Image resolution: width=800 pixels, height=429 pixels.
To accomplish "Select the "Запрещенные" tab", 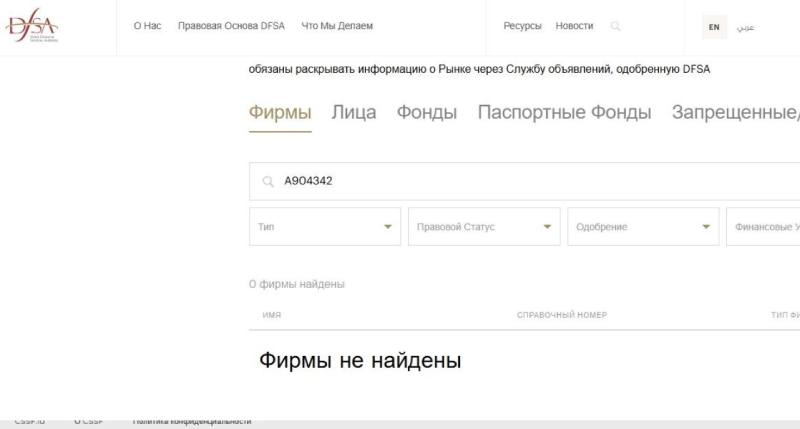I will tap(736, 112).
